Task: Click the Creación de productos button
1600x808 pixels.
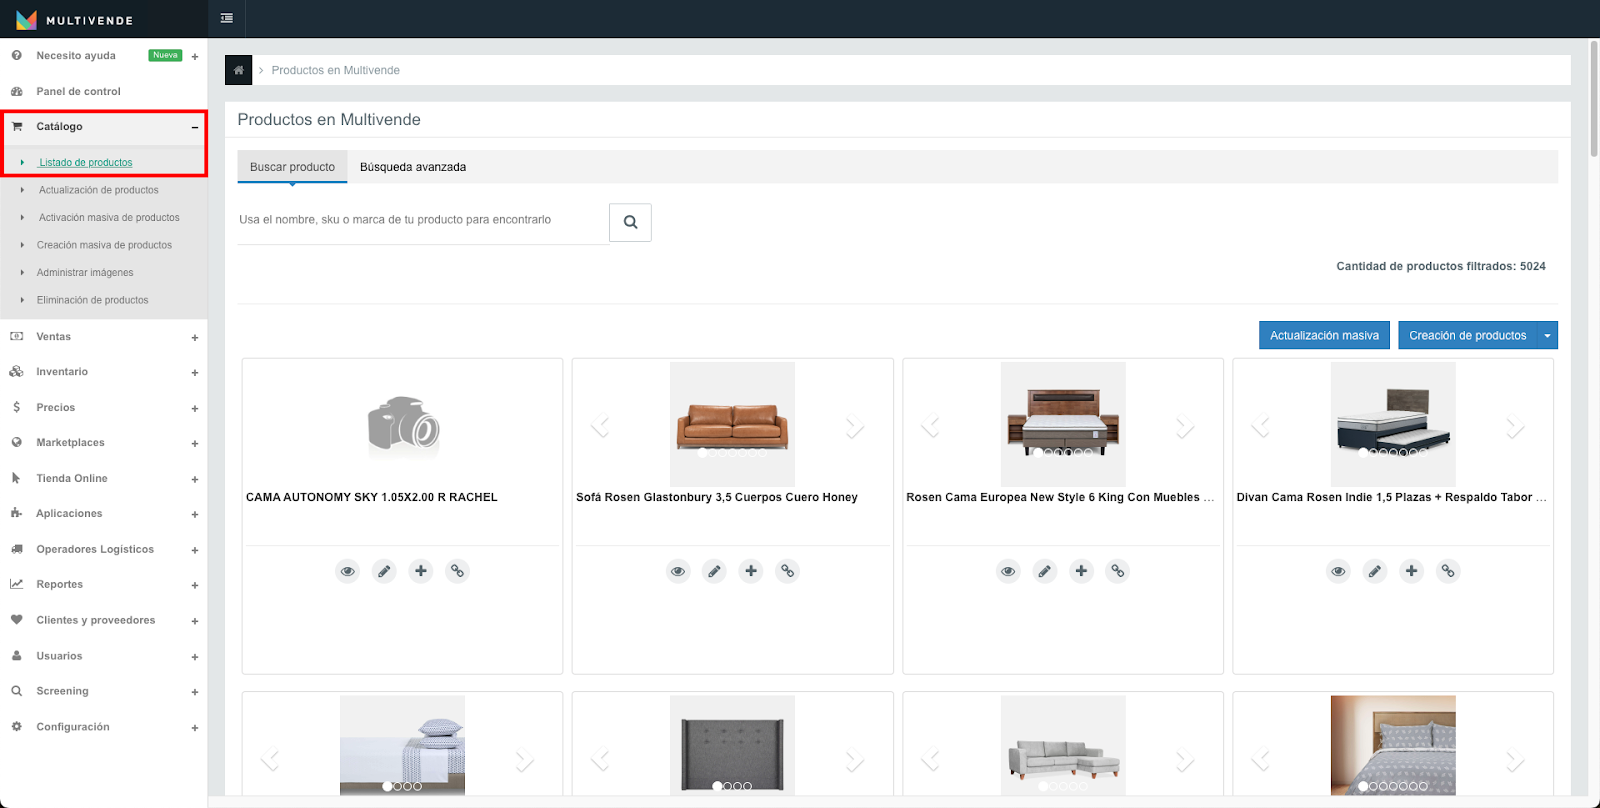Action: click(x=1467, y=335)
